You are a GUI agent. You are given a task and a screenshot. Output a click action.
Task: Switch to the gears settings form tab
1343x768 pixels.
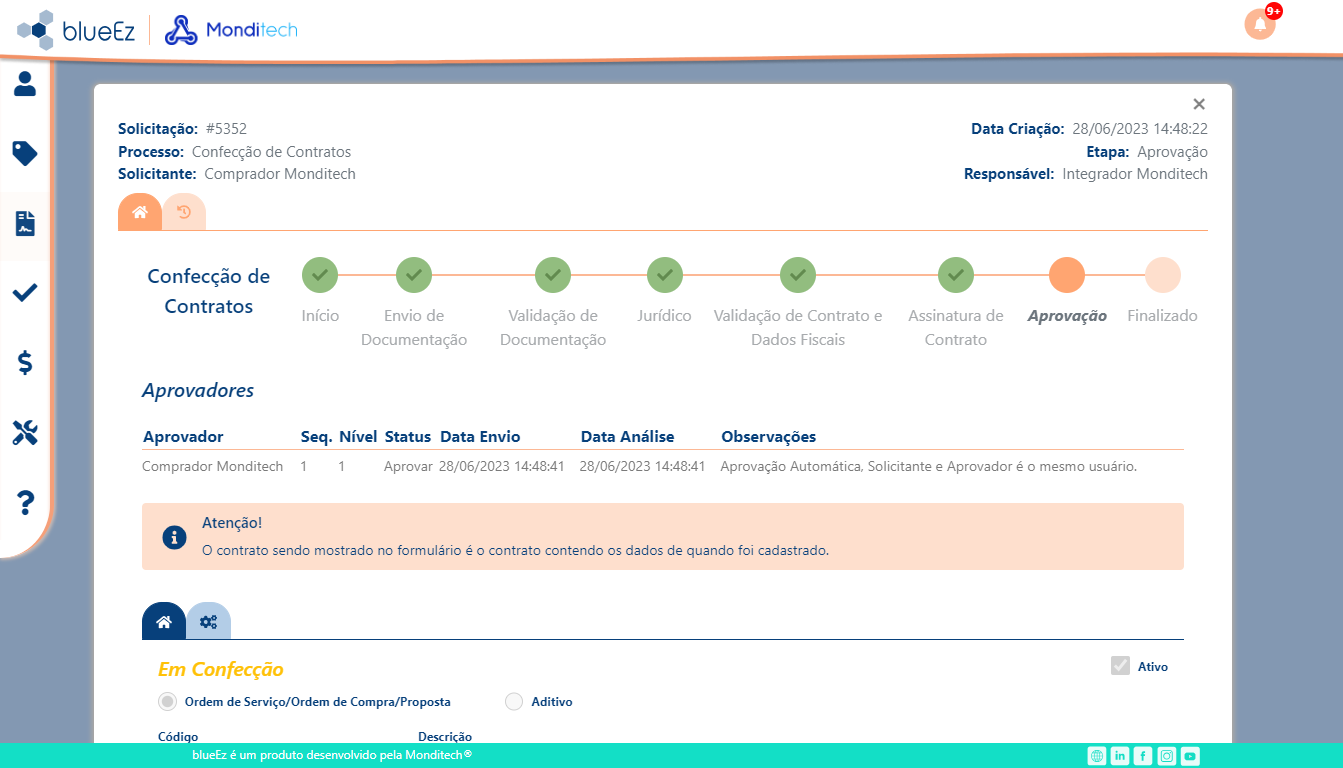pyautogui.click(x=208, y=621)
